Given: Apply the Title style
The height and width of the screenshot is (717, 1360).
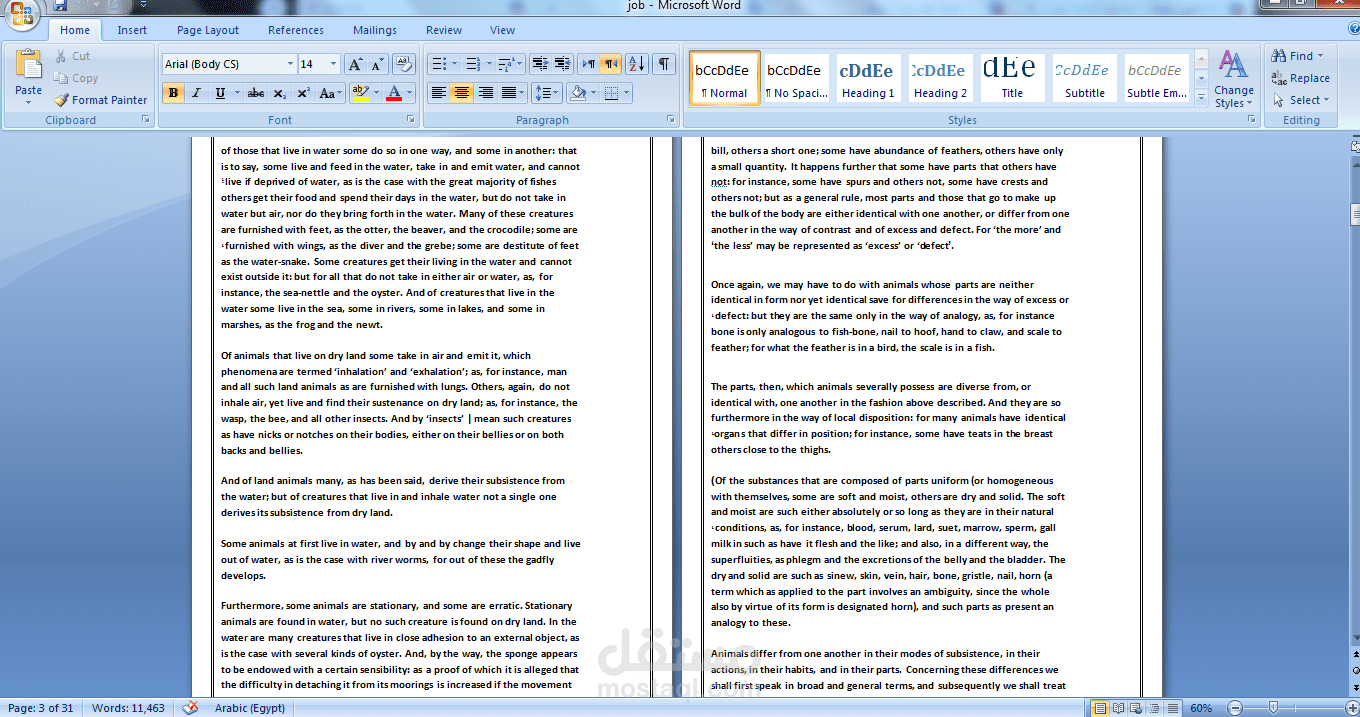Looking at the screenshot, I should pyautogui.click(x=1012, y=78).
